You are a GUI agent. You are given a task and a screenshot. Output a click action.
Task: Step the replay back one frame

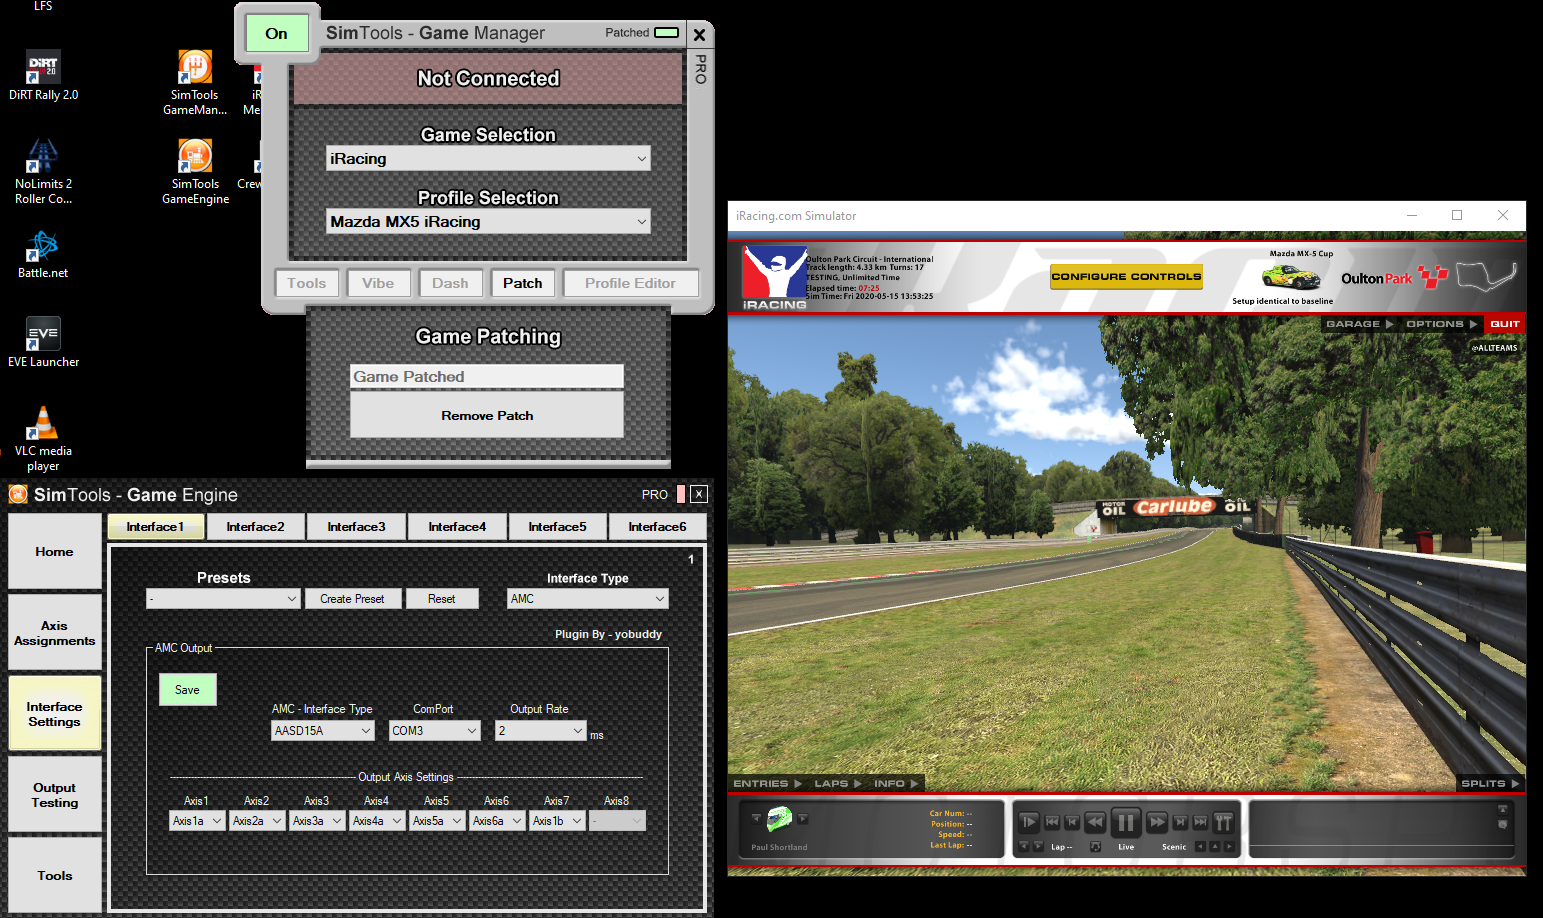(1072, 822)
